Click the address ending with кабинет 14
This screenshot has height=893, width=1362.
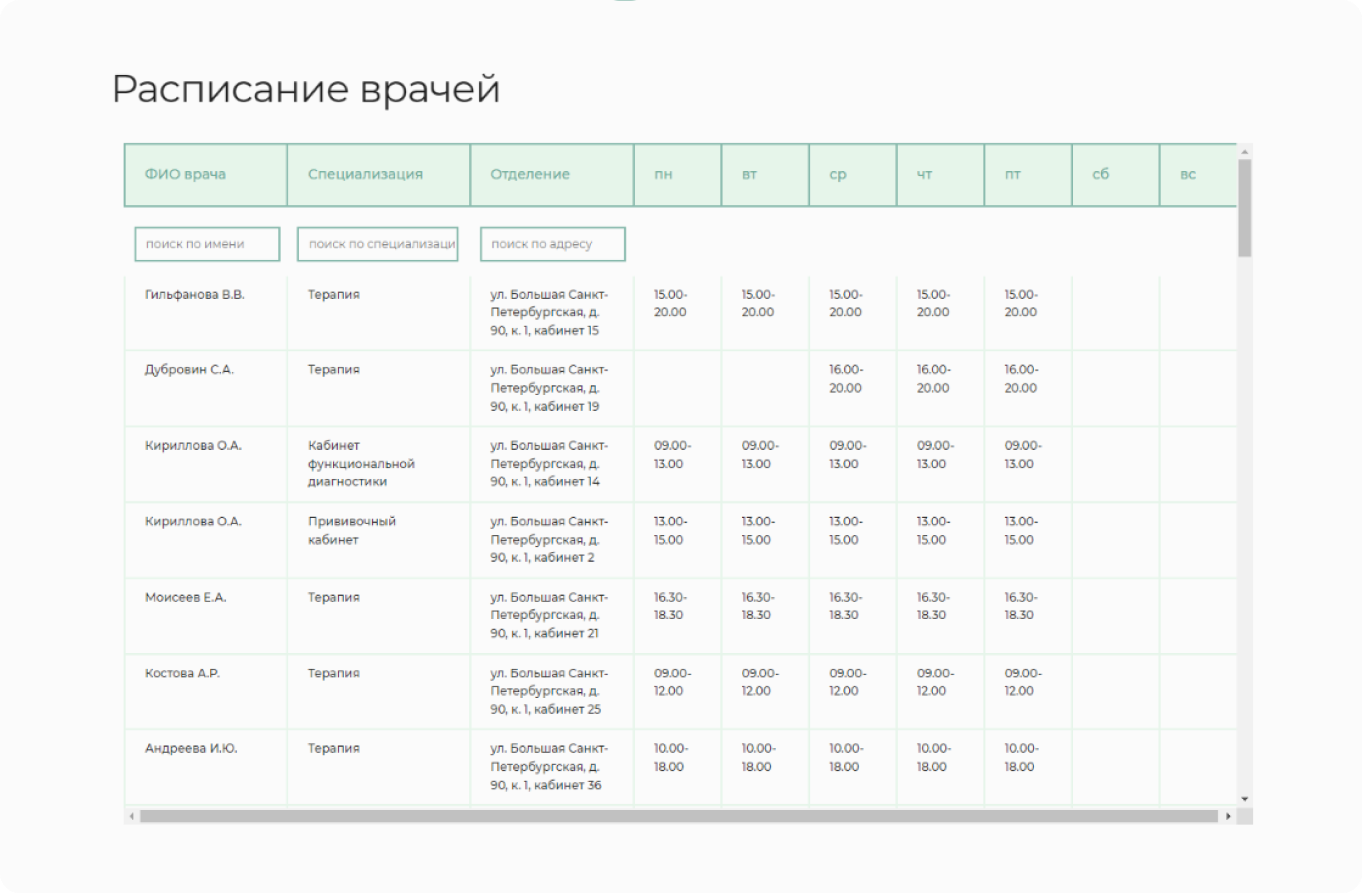[x=549, y=464]
